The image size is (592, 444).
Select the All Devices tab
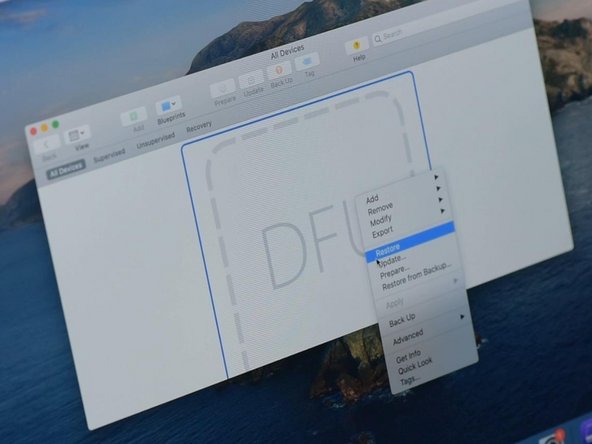(x=66, y=169)
